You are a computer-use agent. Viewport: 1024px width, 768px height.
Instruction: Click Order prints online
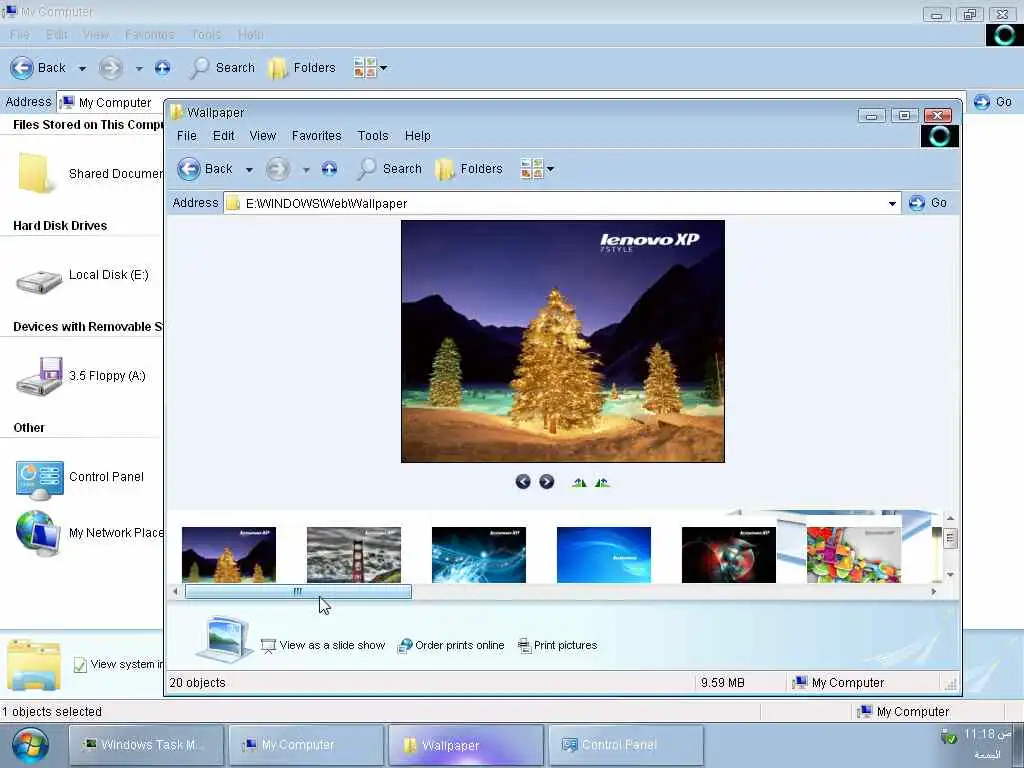(x=451, y=645)
